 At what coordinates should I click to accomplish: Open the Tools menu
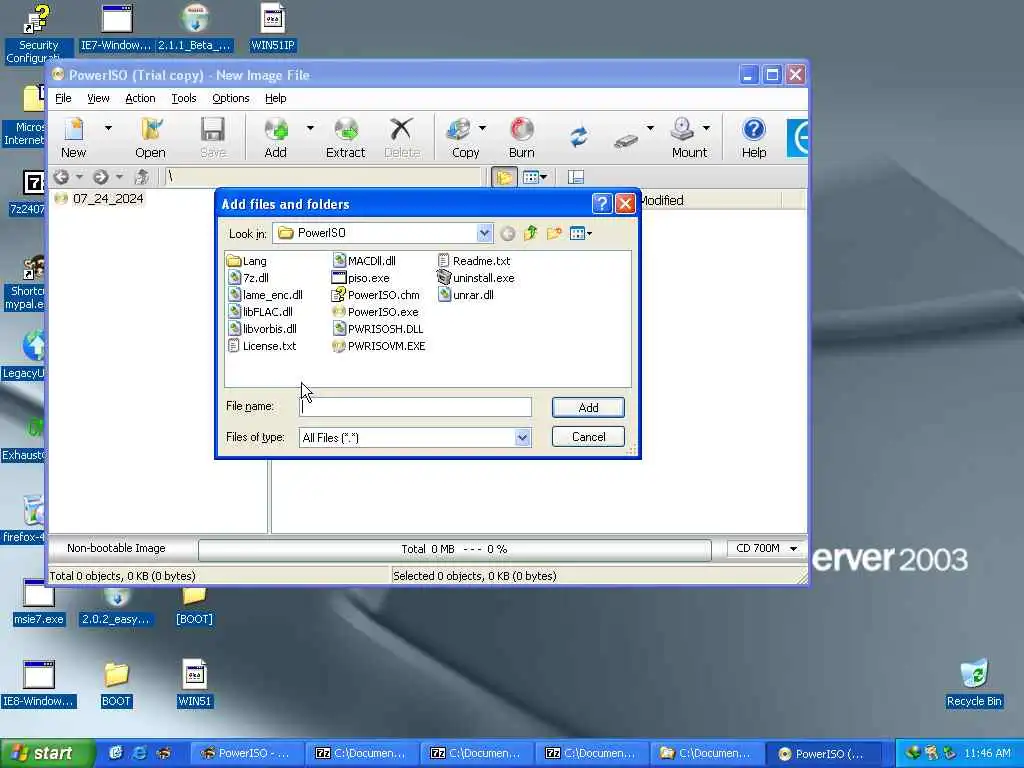click(x=184, y=98)
